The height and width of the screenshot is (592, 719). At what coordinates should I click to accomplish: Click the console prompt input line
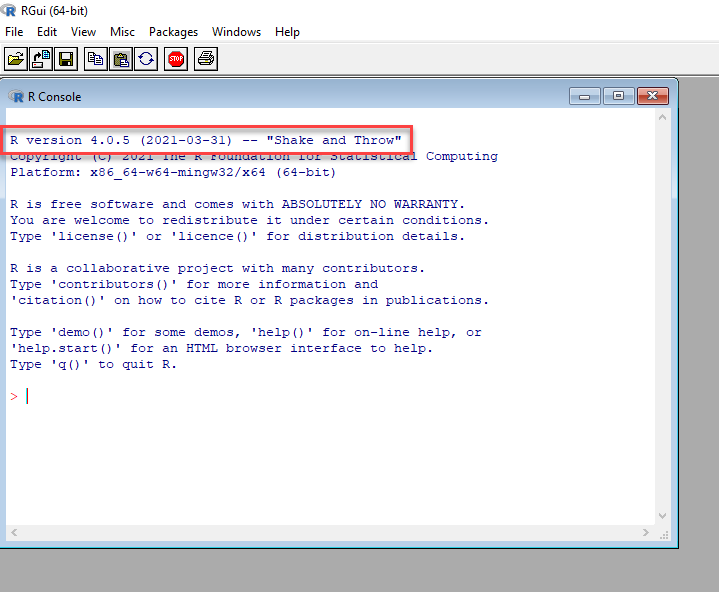click(330, 396)
